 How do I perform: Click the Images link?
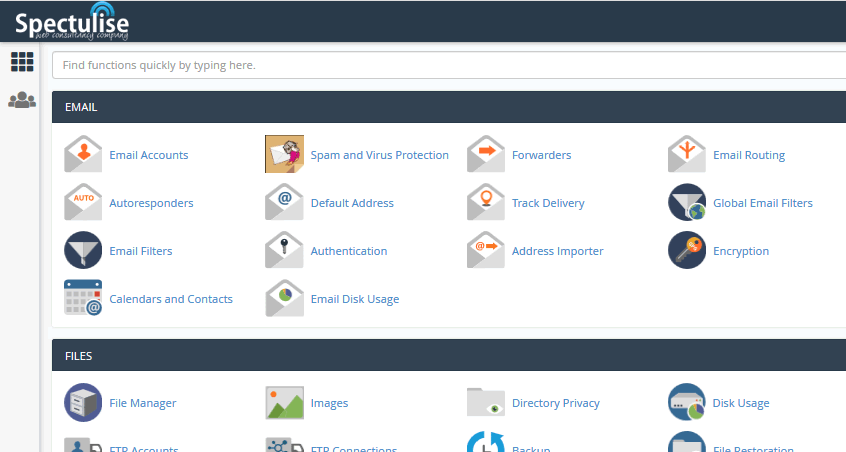tap(330, 403)
